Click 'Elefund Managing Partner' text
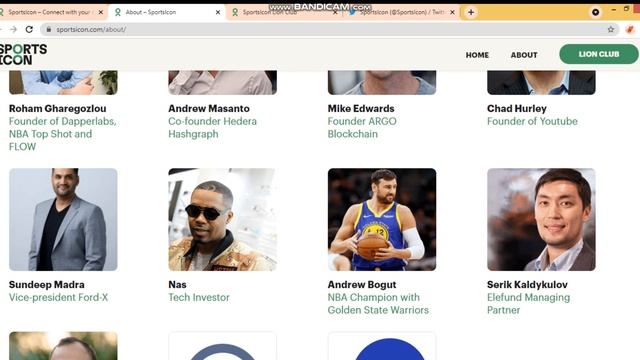The width and height of the screenshot is (640, 360). [529, 304]
